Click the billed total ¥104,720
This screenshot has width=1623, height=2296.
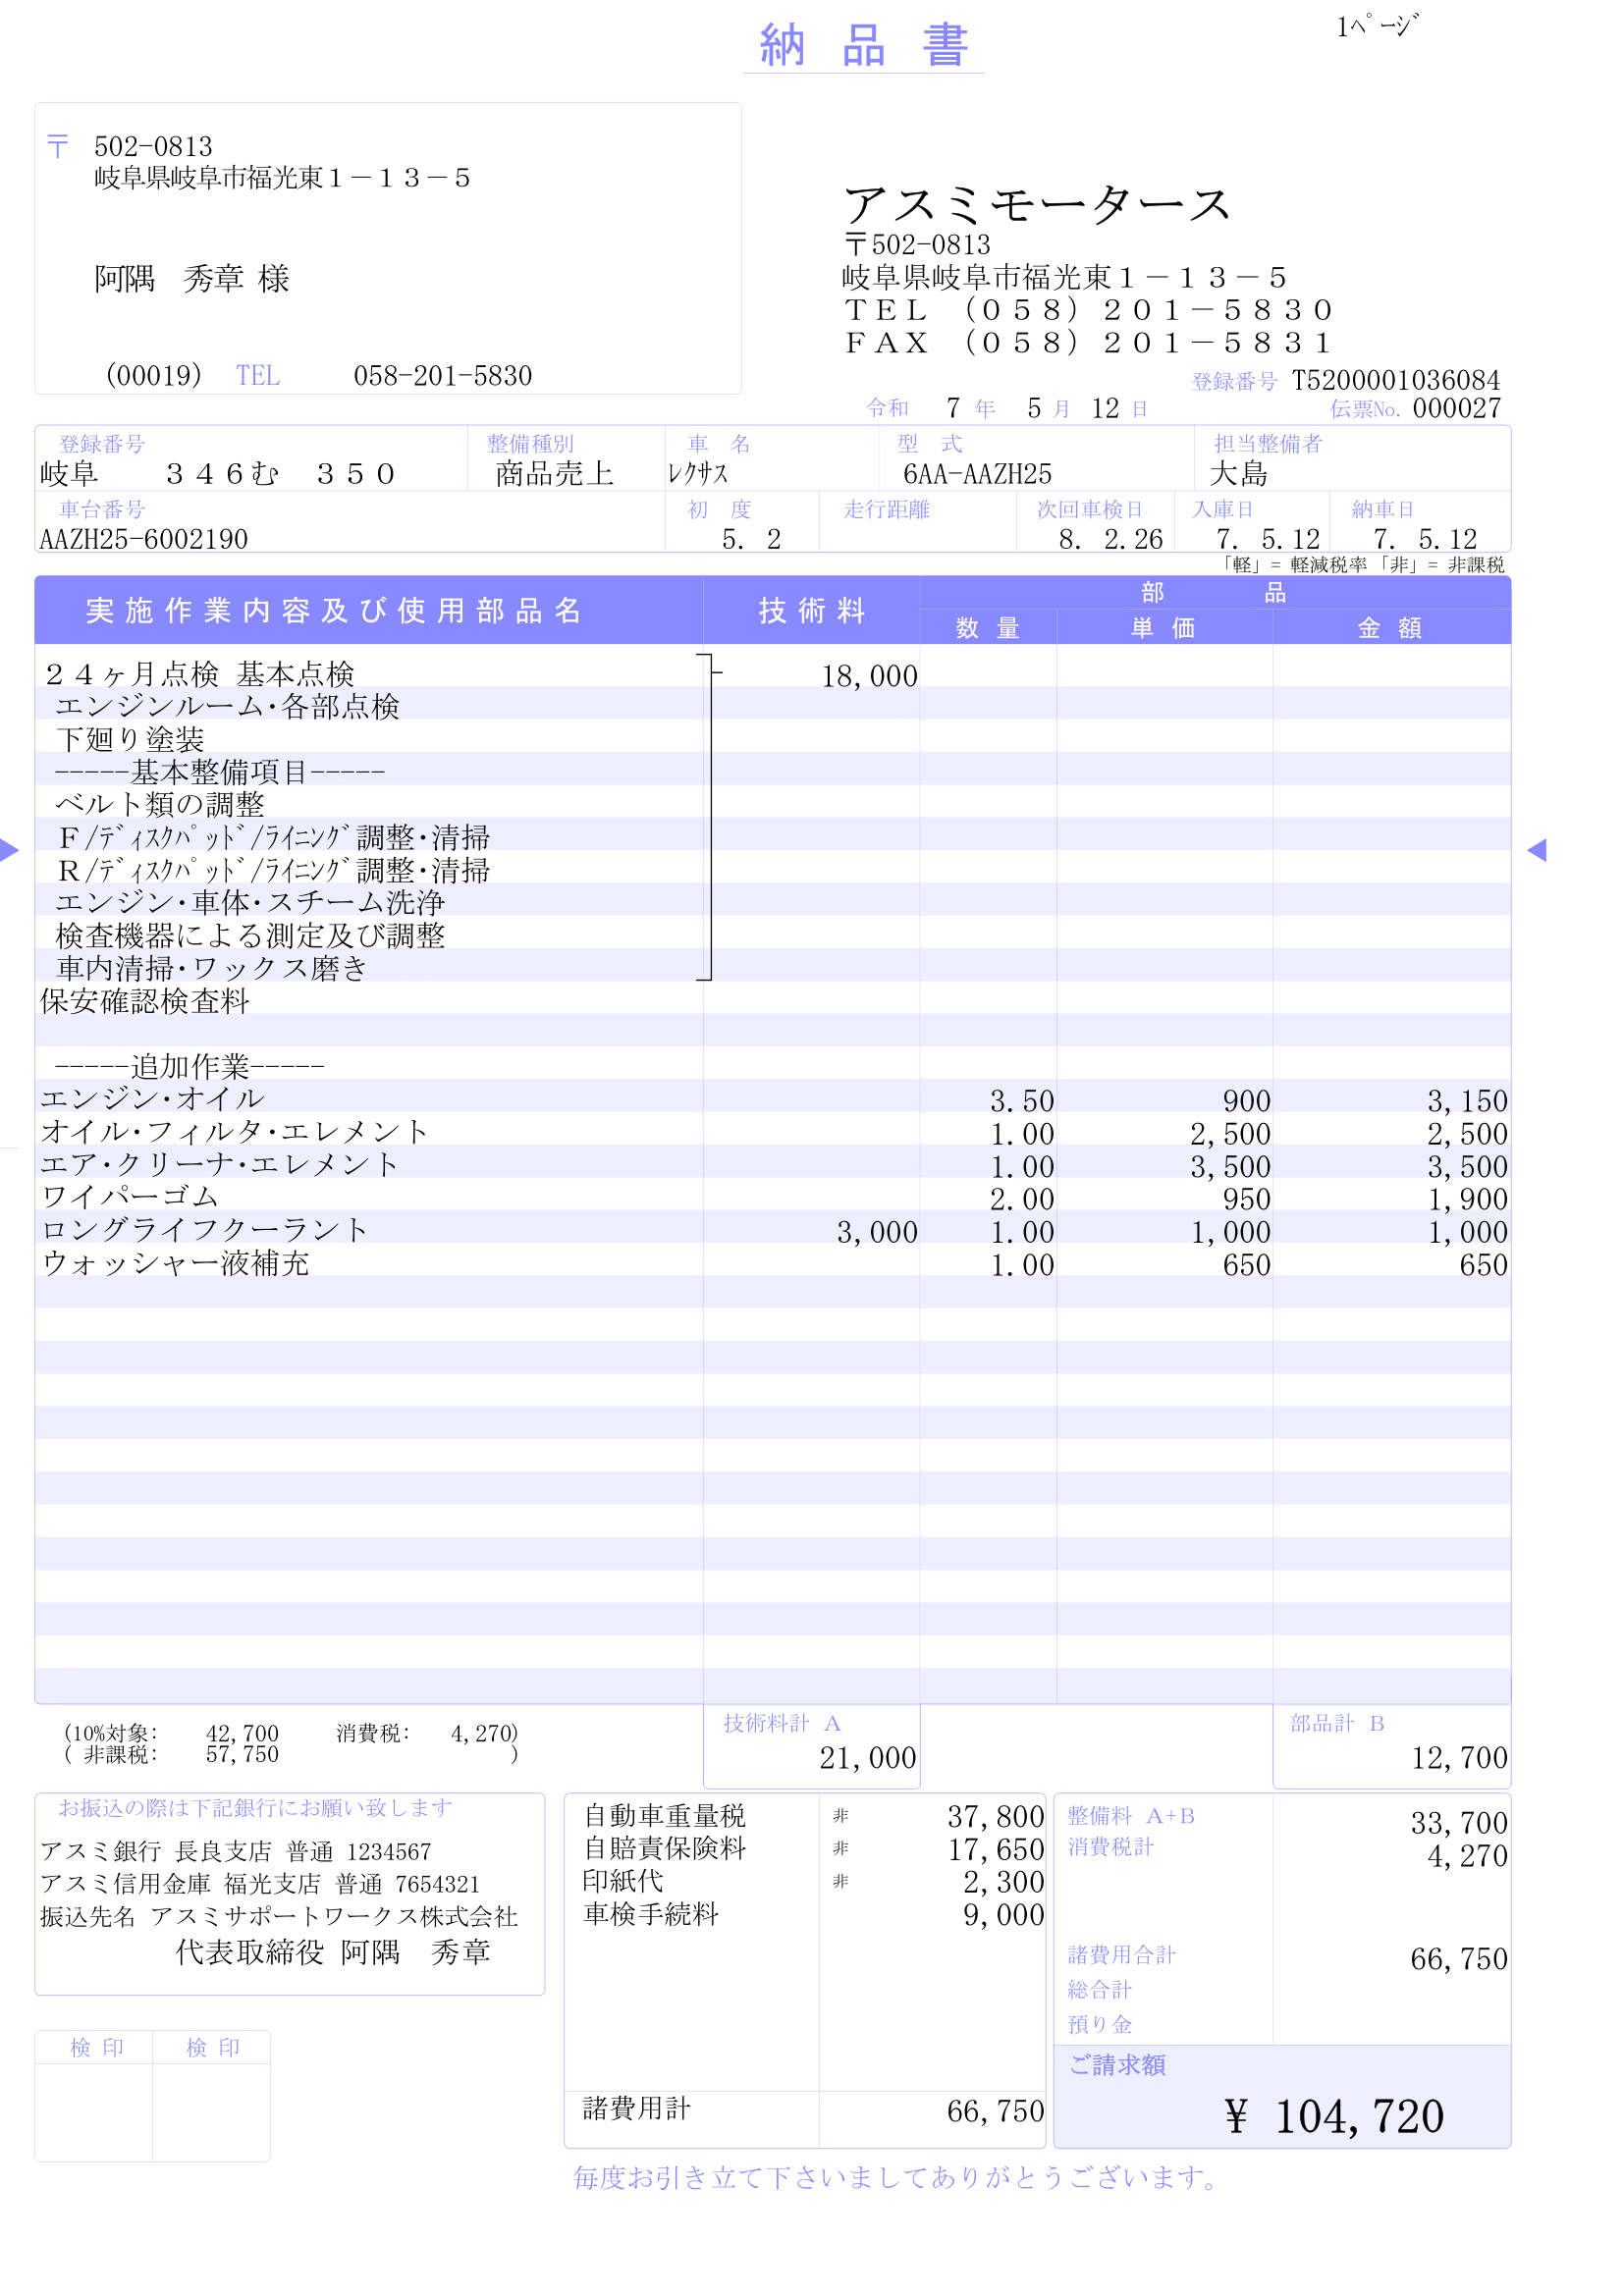tap(1334, 2117)
